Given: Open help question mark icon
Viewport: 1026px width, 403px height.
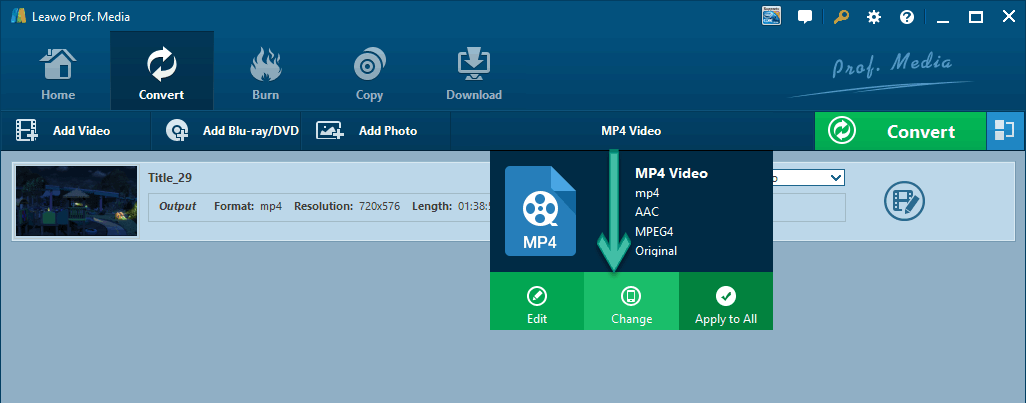Looking at the screenshot, I should click(907, 17).
